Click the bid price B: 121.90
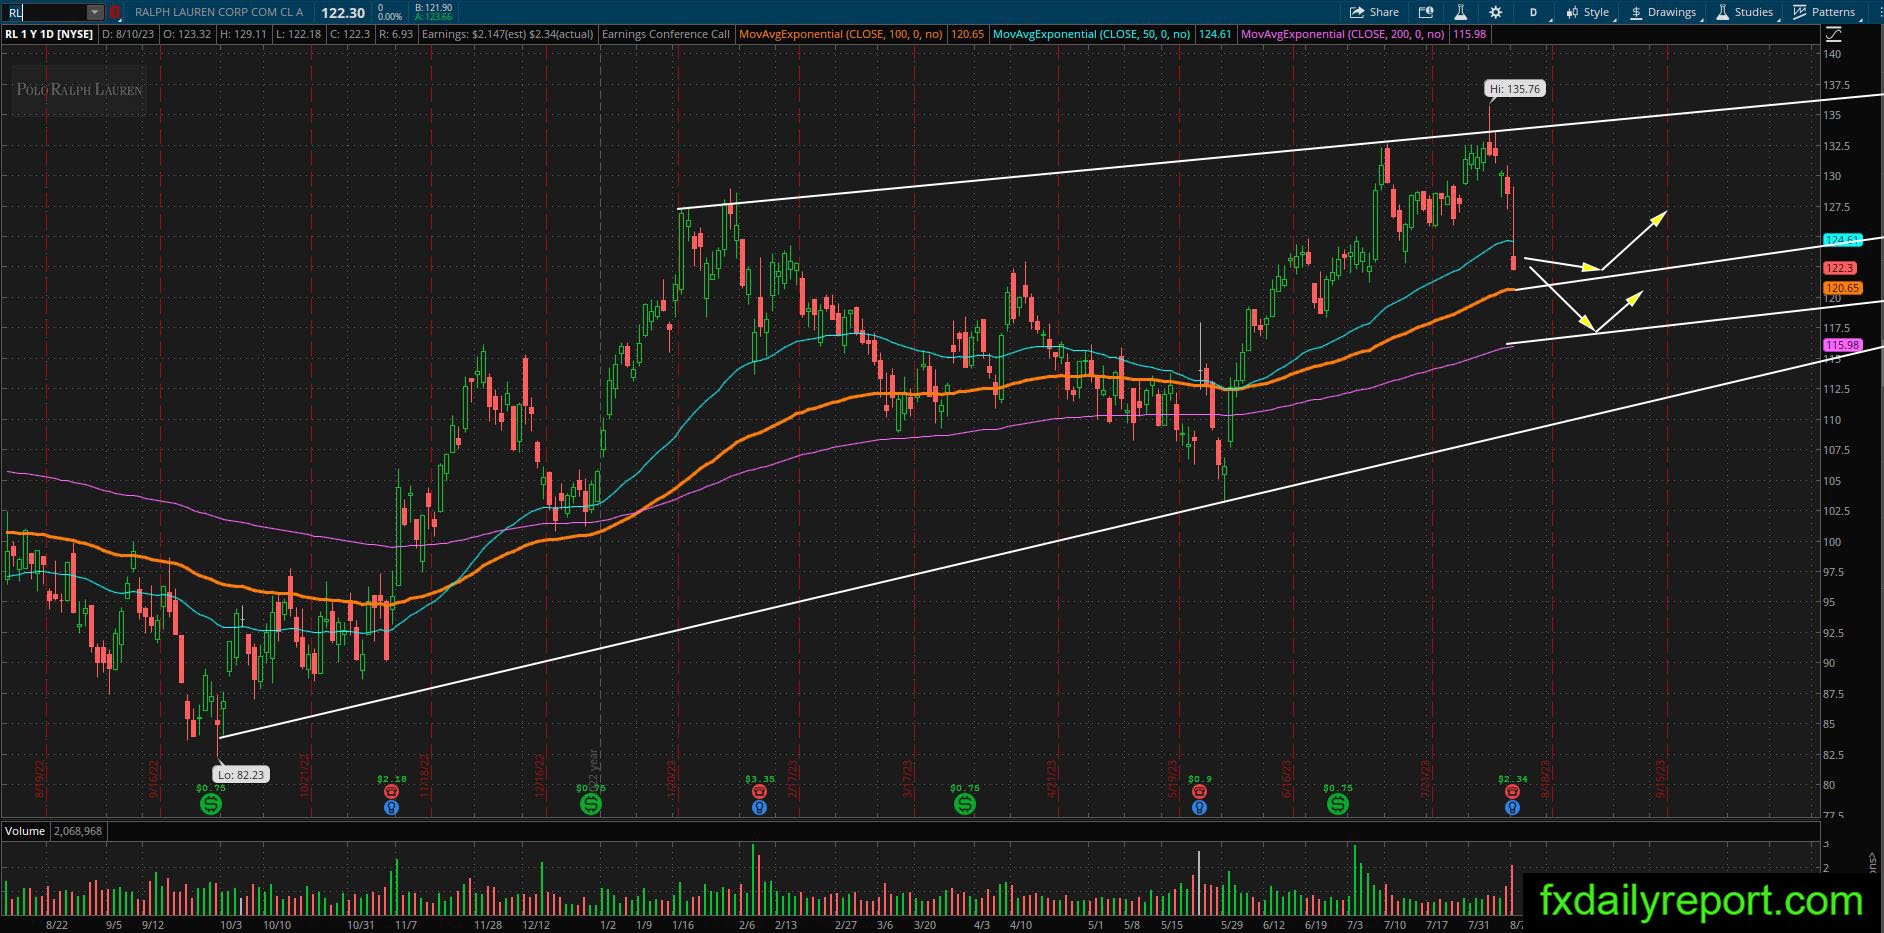 pos(434,8)
